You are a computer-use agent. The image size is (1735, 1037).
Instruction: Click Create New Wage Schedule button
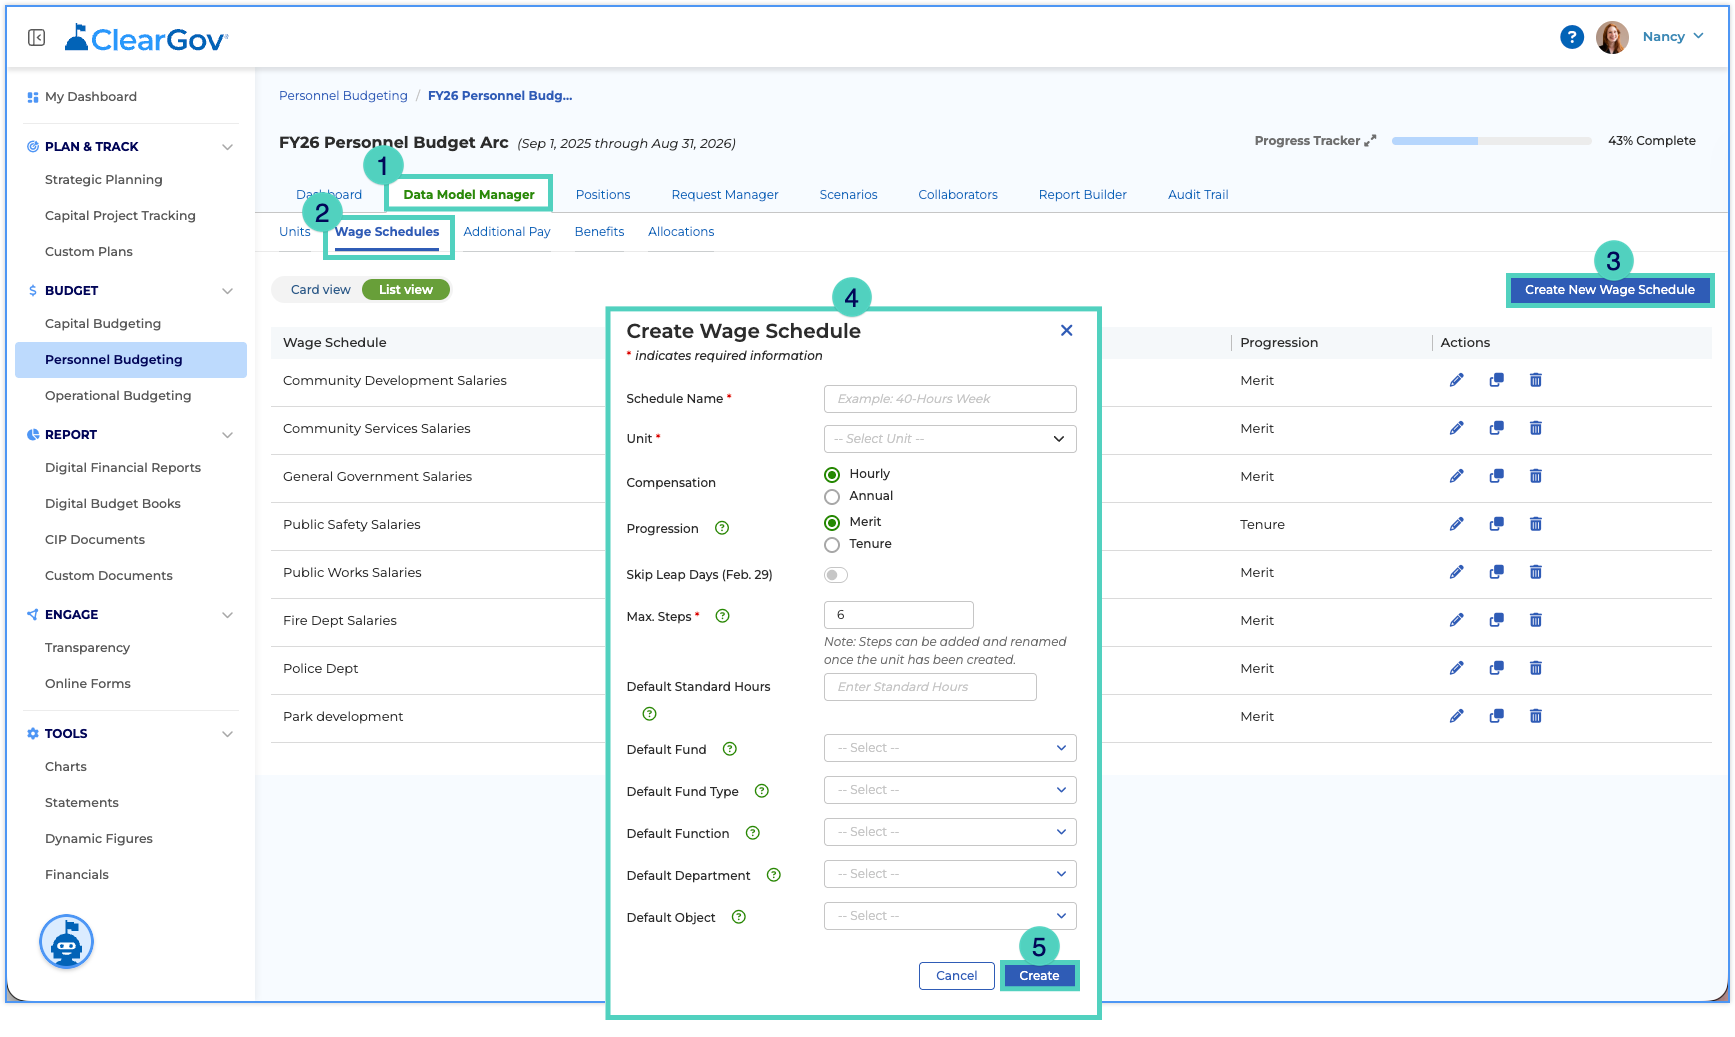tap(1609, 290)
